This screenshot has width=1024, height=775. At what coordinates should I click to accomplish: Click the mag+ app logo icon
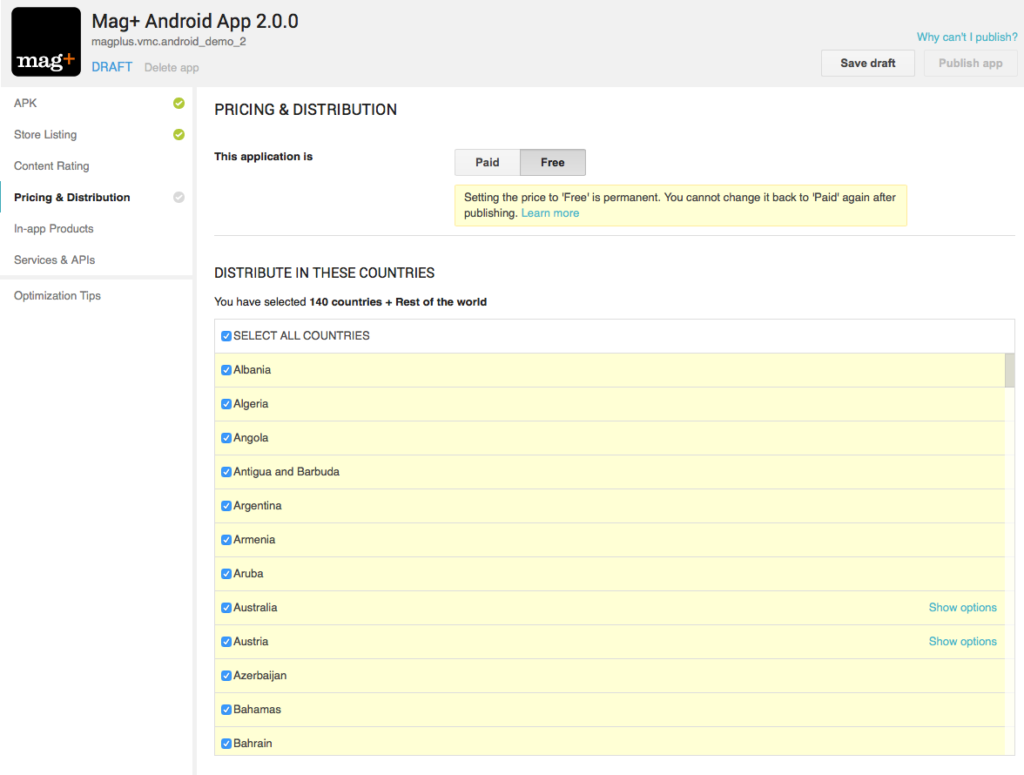pyautogui.click(x=46, y=42)
